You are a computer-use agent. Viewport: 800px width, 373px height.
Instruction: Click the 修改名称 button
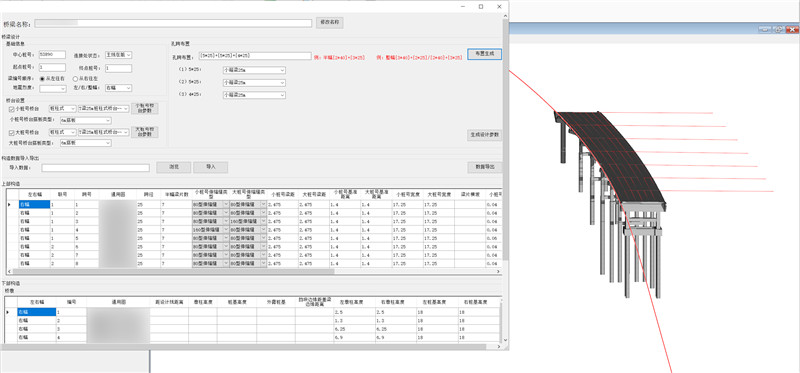tap(330, 22)
